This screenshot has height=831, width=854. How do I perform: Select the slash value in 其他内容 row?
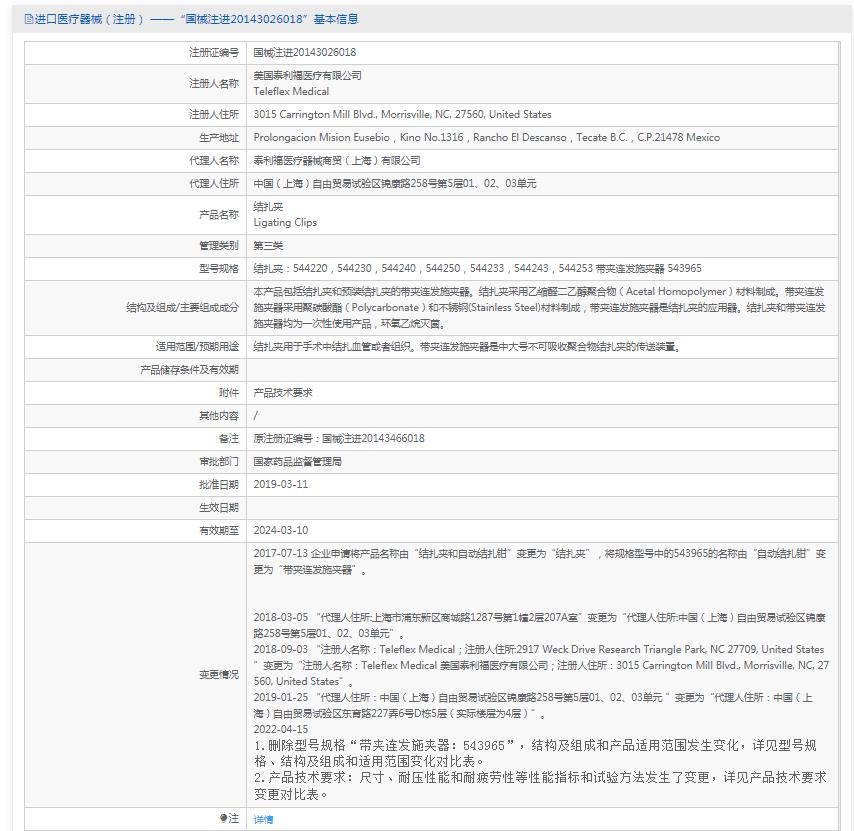[255, 416]
